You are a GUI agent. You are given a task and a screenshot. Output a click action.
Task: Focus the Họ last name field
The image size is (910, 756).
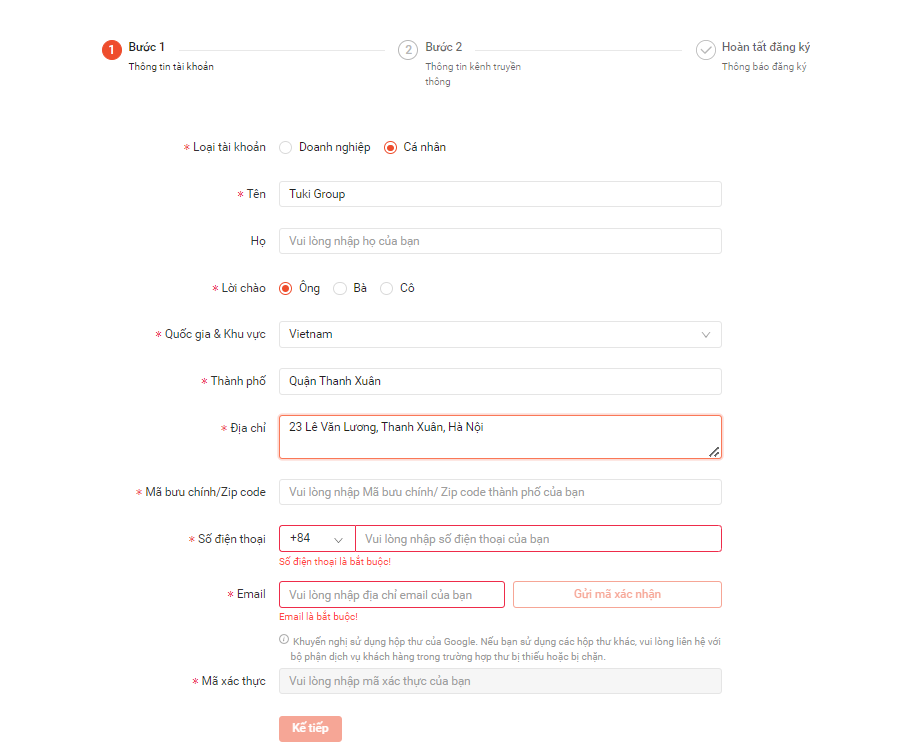tap(500, 241)
